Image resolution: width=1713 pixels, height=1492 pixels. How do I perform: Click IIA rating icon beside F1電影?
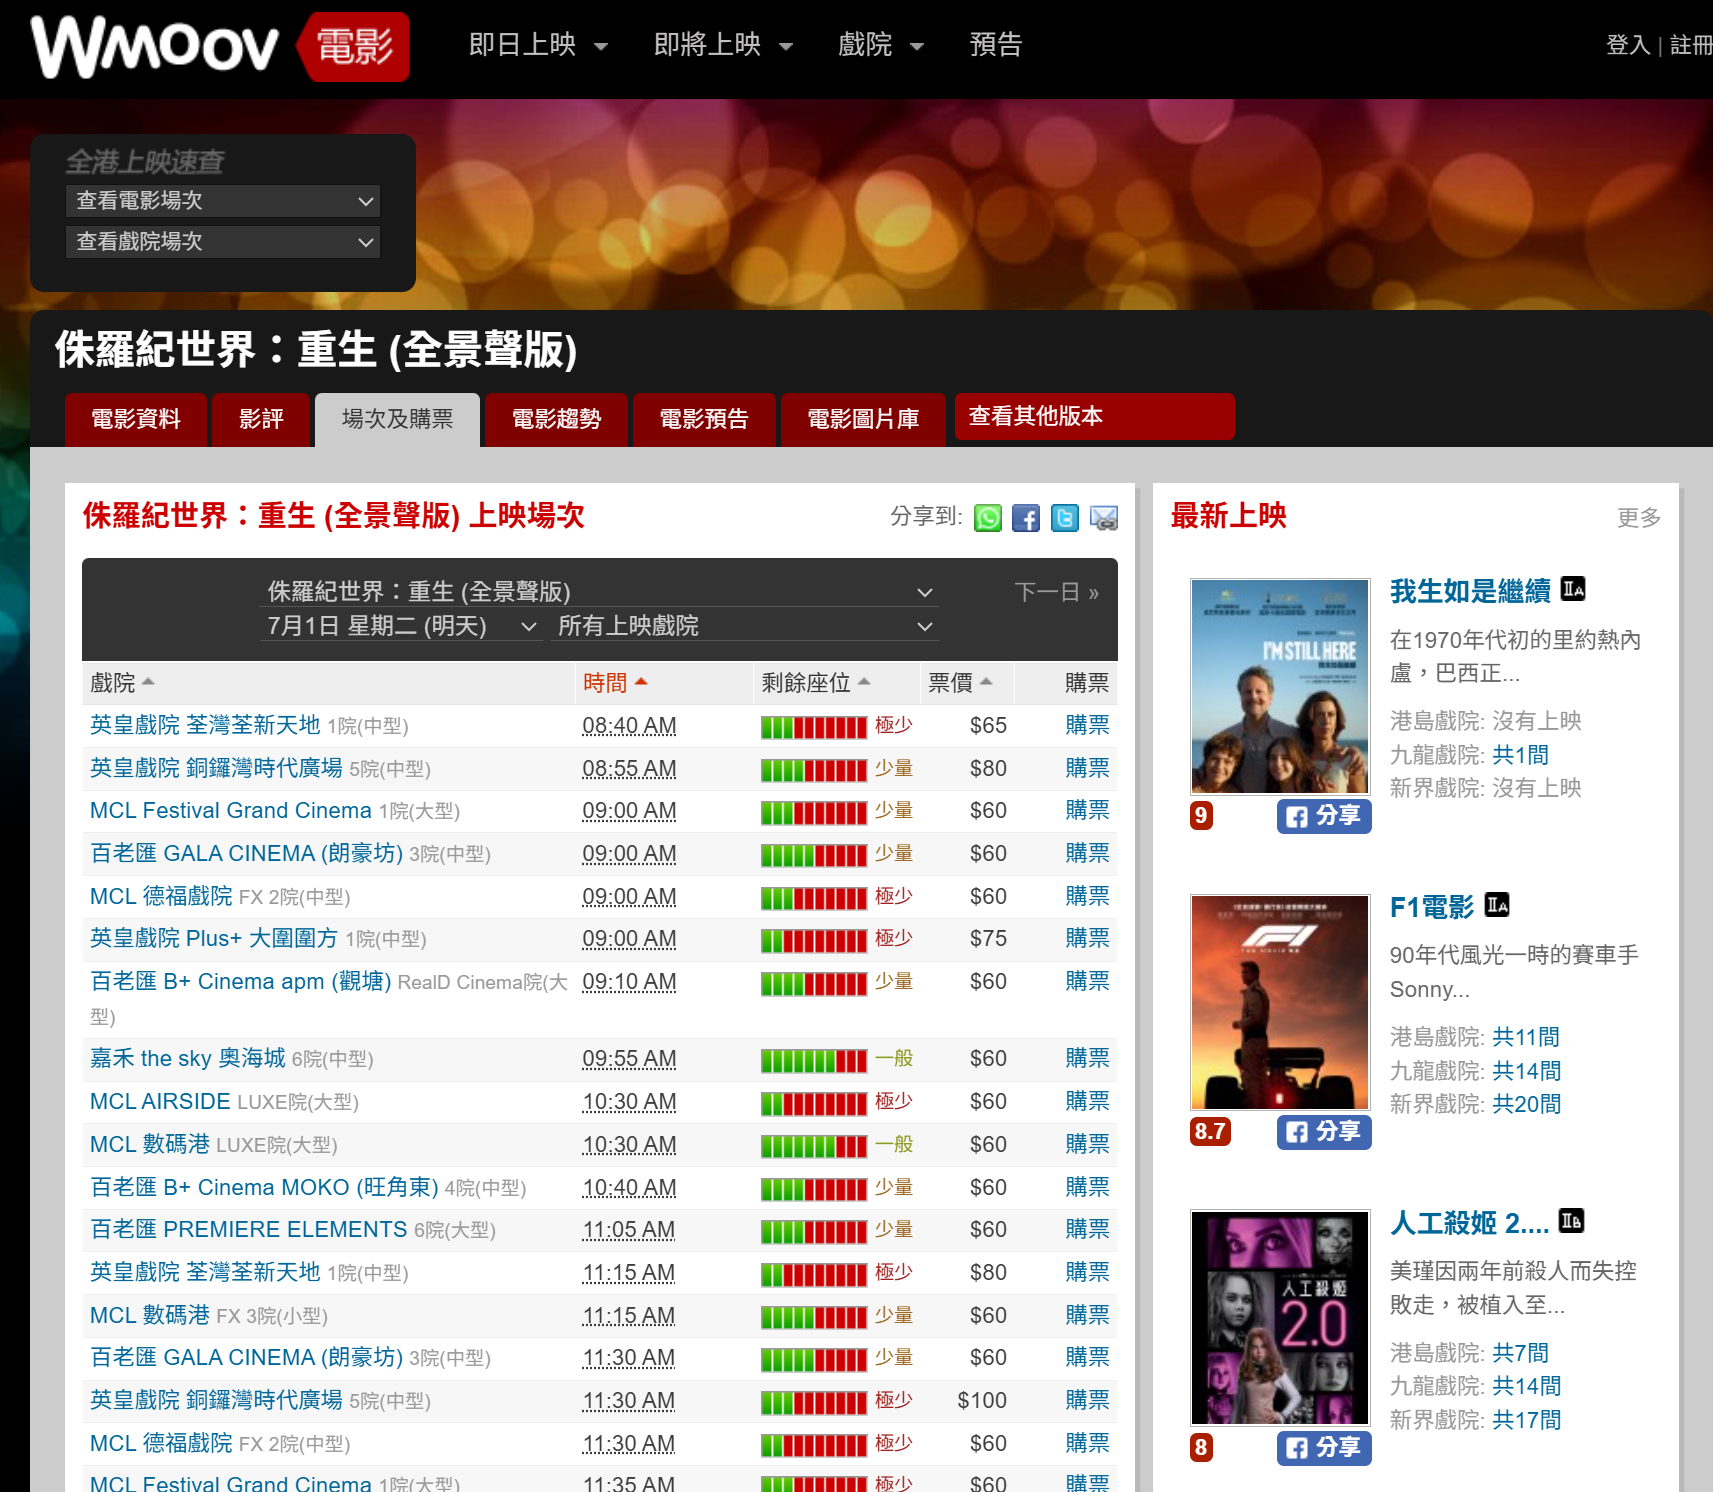[x=1497, y=905]
